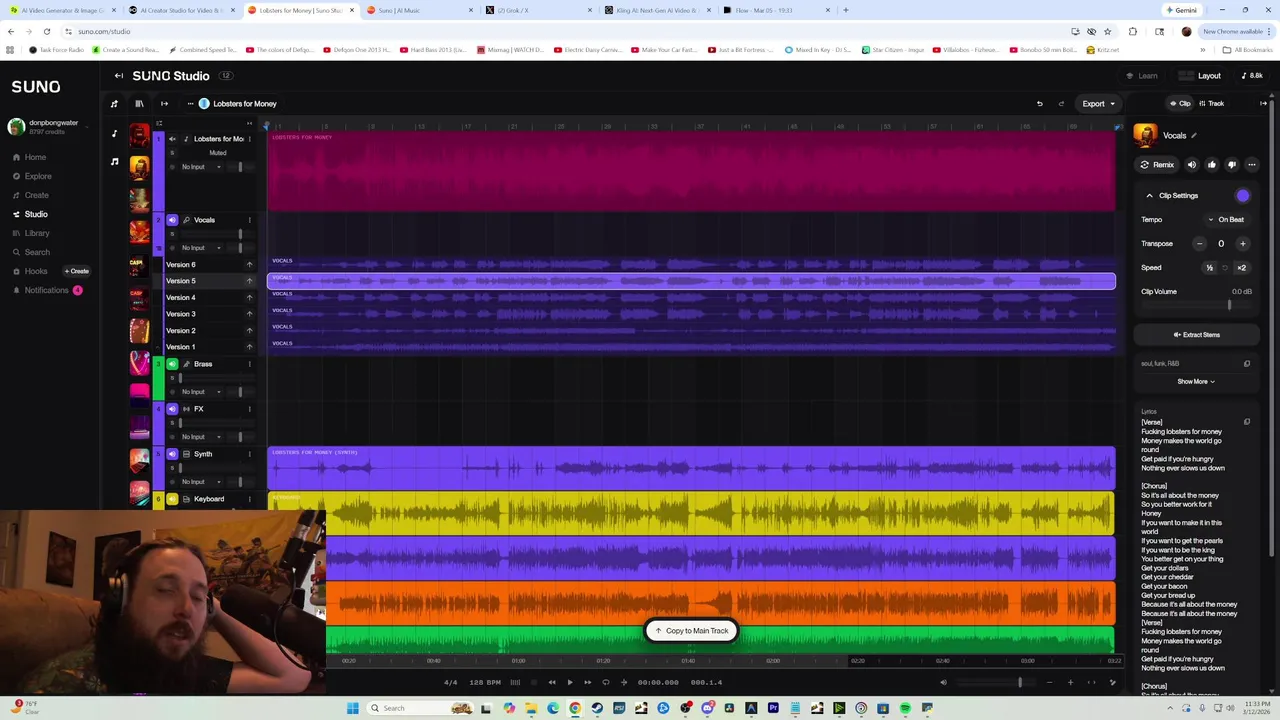
Task: Switch to the Clip tab
Action: pos(1181,103)
